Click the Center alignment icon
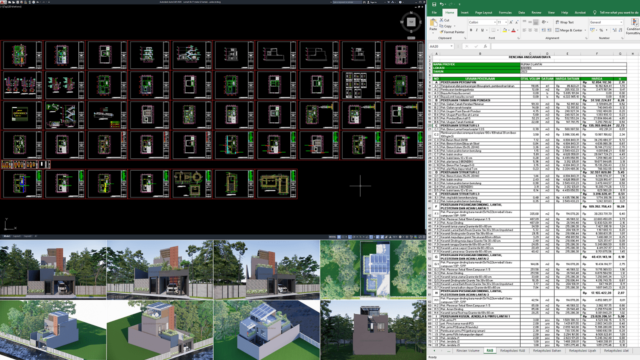Image resolution: width=640 pixels, height=360 pixels. [530, 30]
